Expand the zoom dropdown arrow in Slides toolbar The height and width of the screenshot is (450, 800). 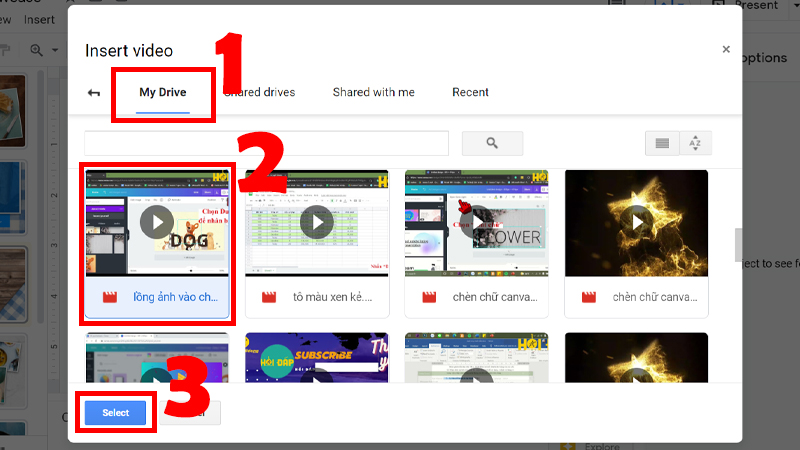point(55,51)
